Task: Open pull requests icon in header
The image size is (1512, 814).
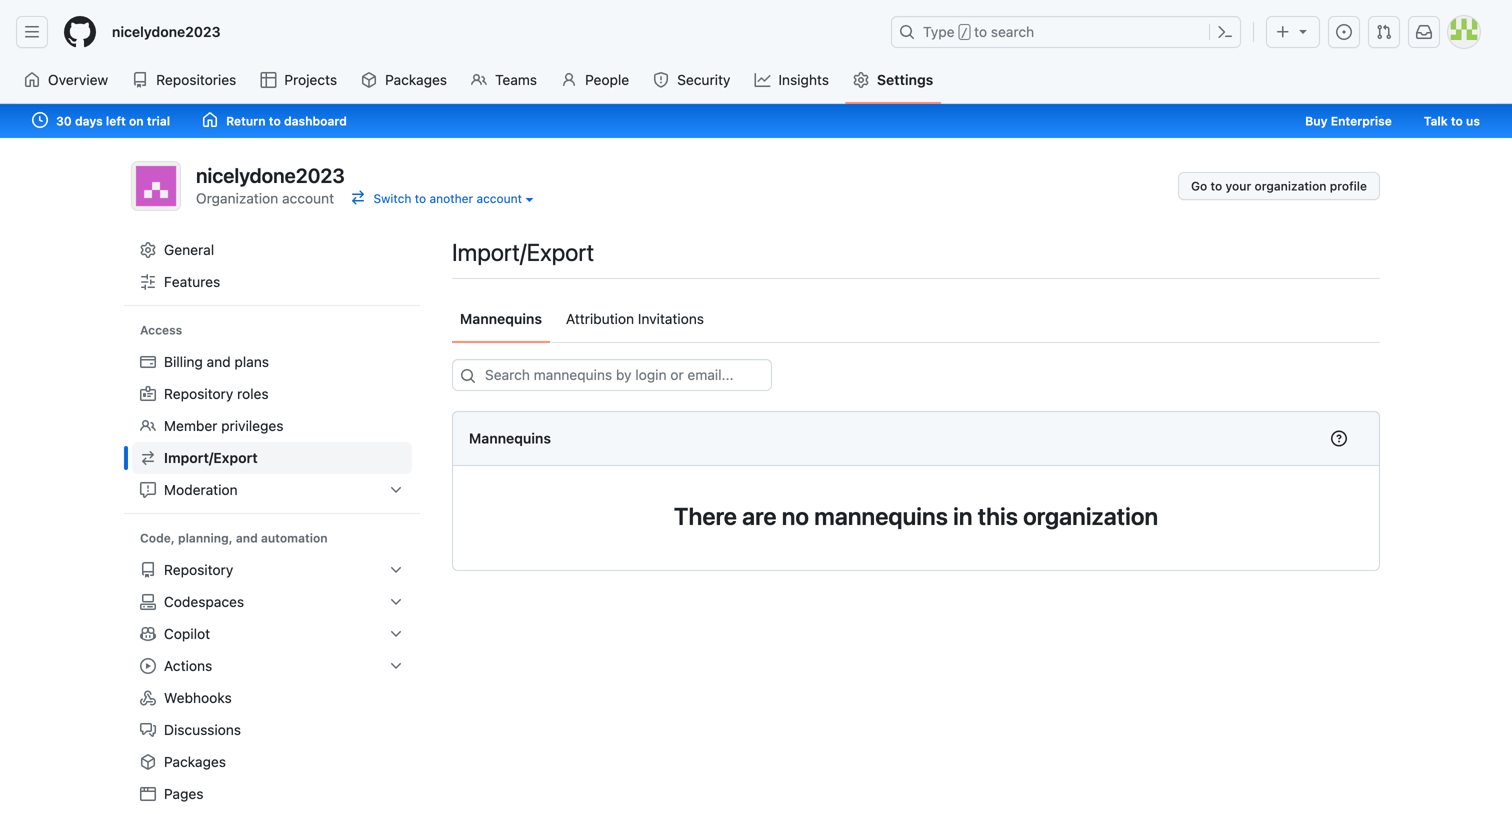Action: [x=1384, y=32]
